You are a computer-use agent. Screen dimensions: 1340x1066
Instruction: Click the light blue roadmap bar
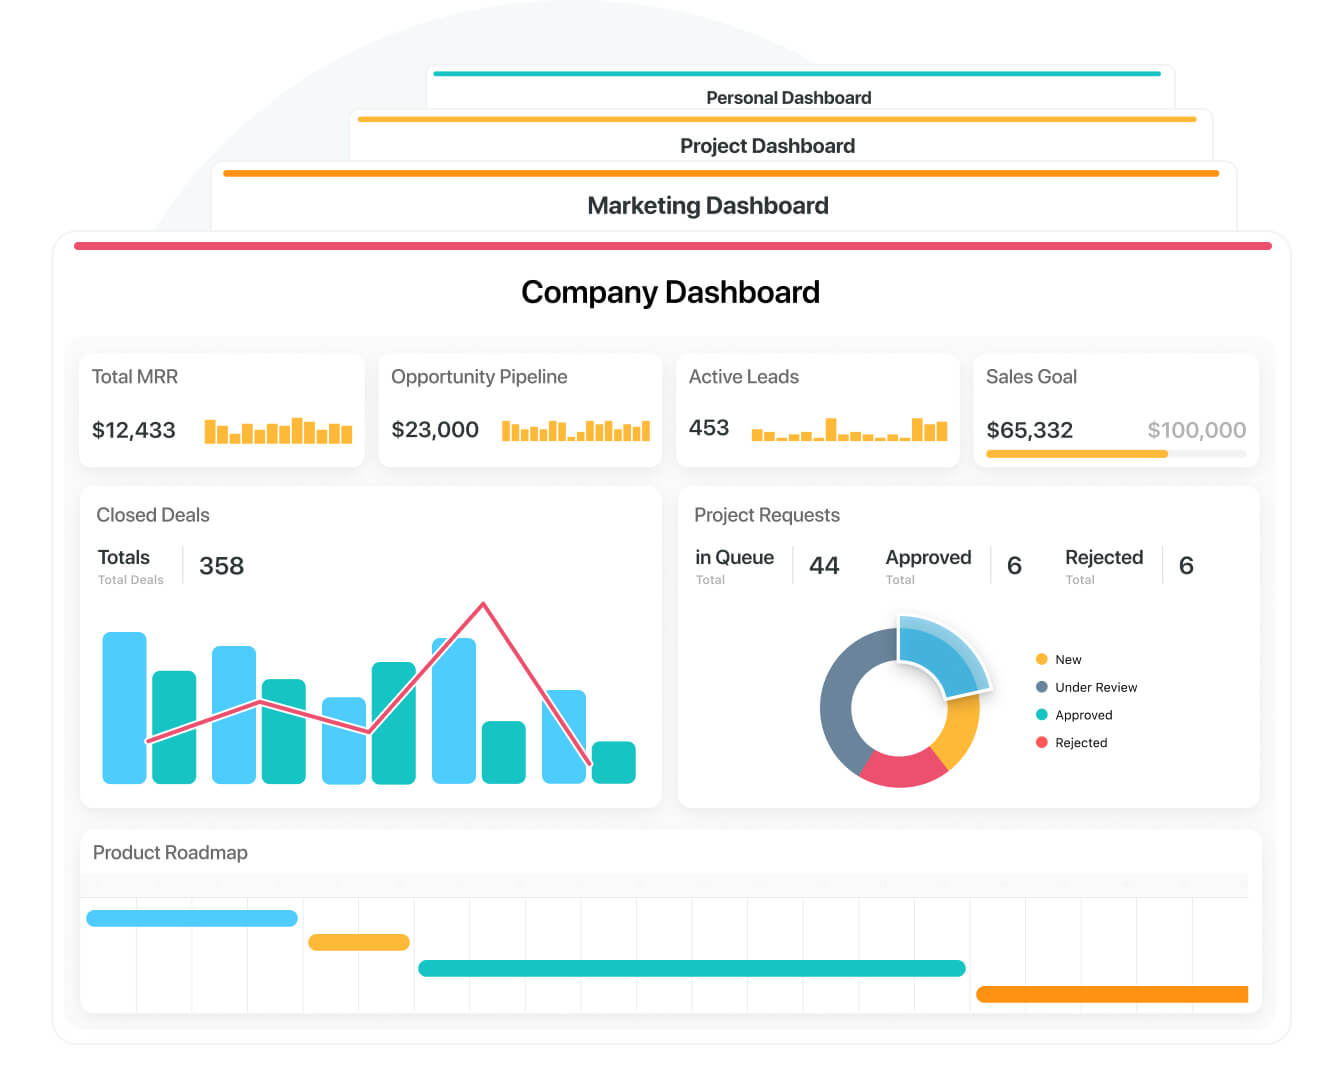pyautogui.click(x=192, y=918)
